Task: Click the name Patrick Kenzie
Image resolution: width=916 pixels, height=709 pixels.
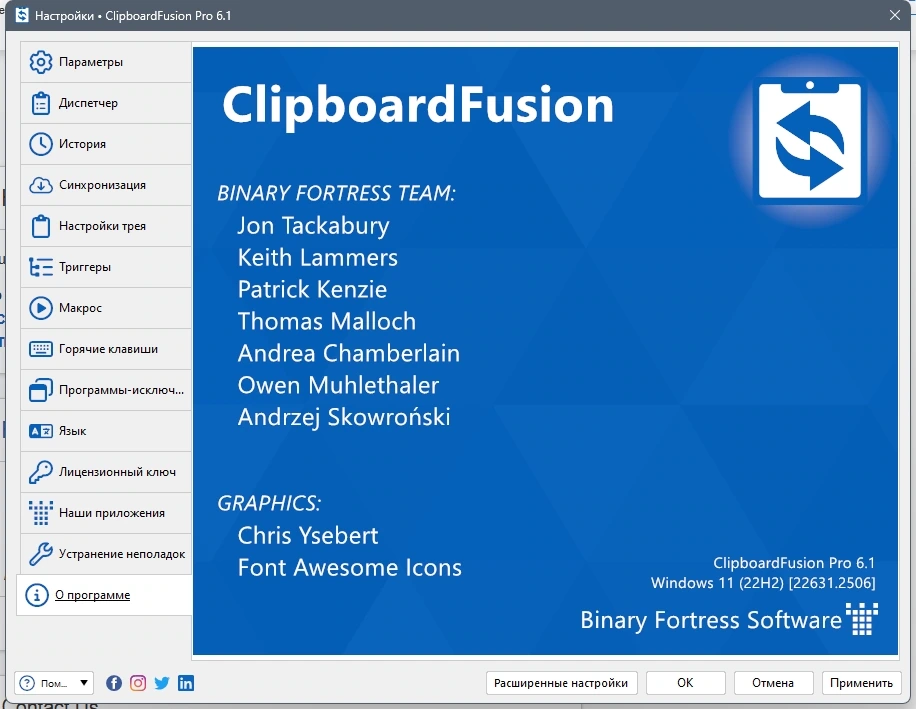Action: [x=313, y=290]
